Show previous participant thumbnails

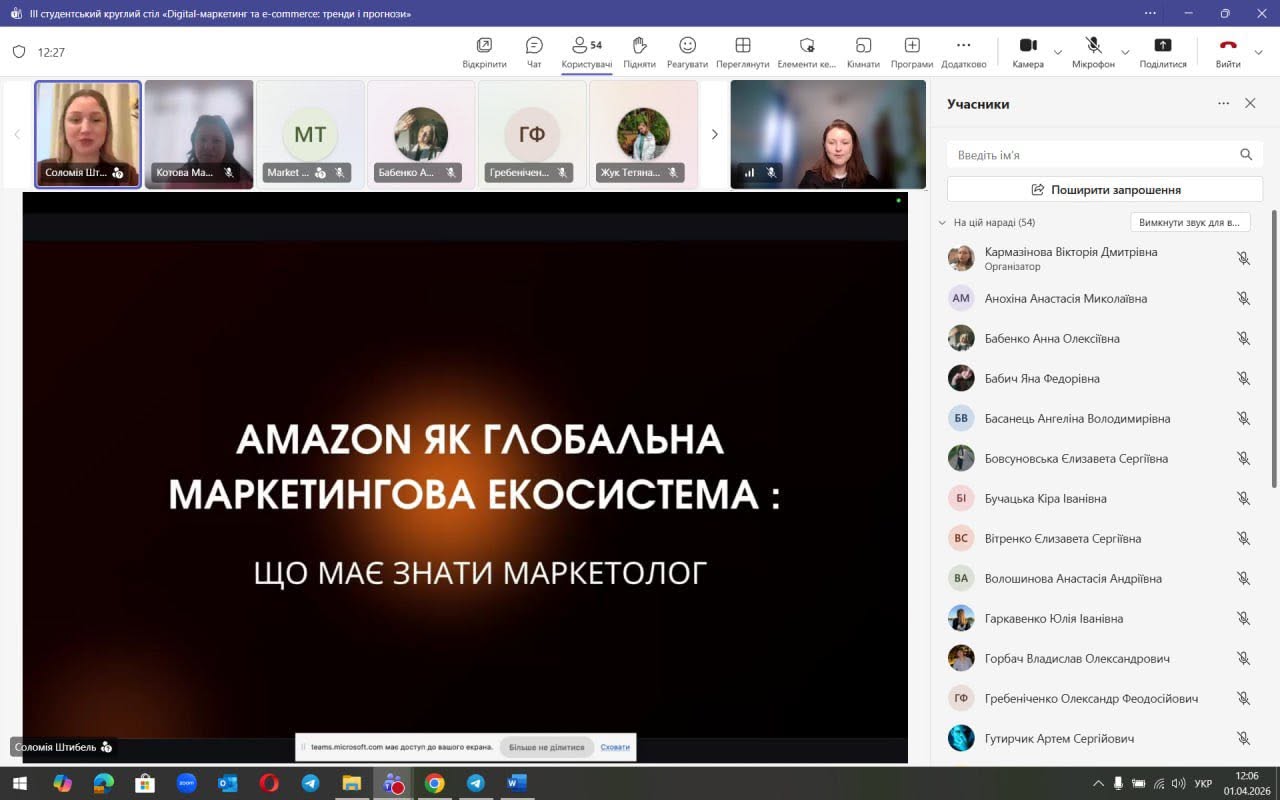tap(16, 134)
